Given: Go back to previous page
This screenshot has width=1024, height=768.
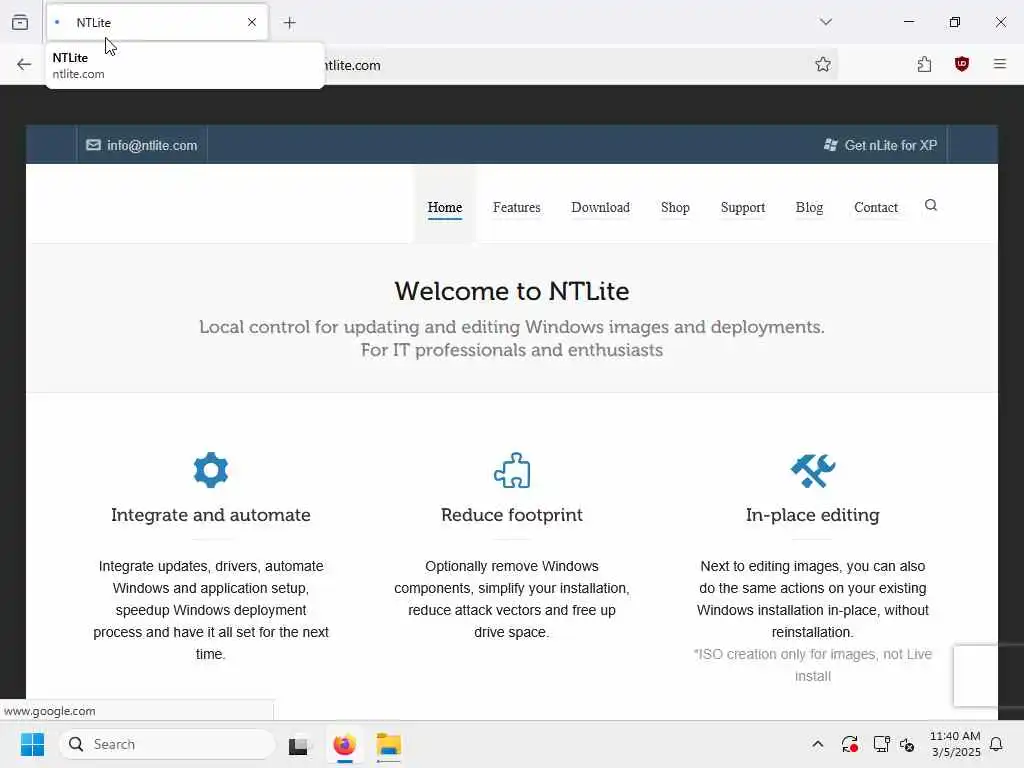Looking at the screenshot, I should point(24,64).
